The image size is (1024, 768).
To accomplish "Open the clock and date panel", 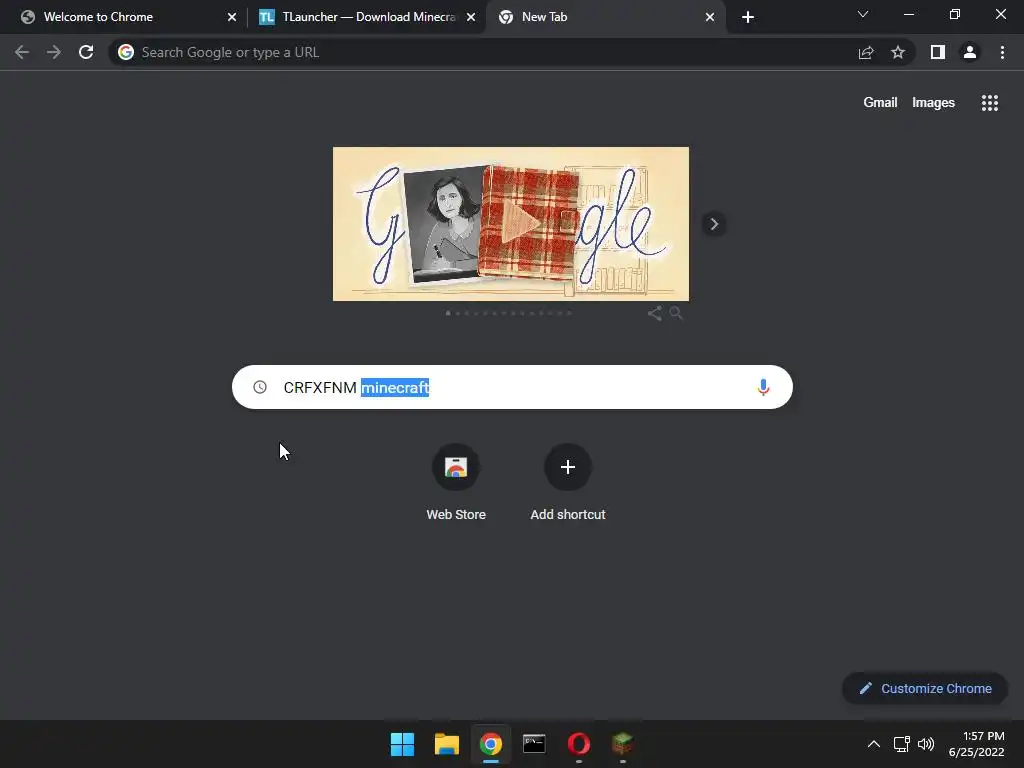I will (x=976, y=744).
